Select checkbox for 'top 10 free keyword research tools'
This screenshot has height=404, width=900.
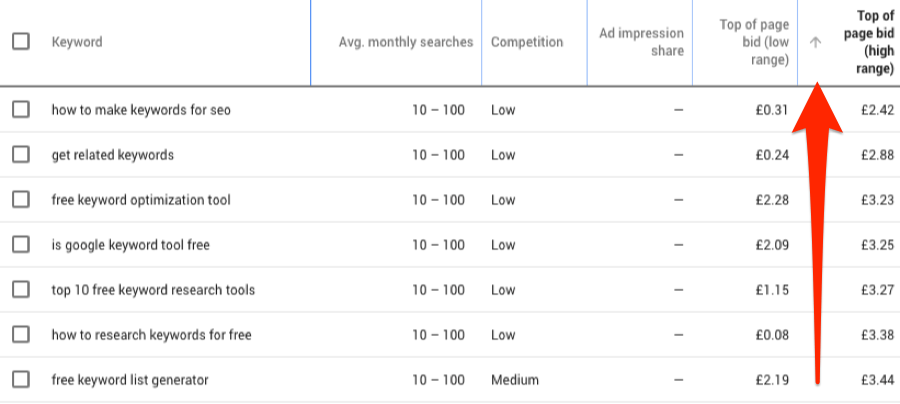(21, 290)
